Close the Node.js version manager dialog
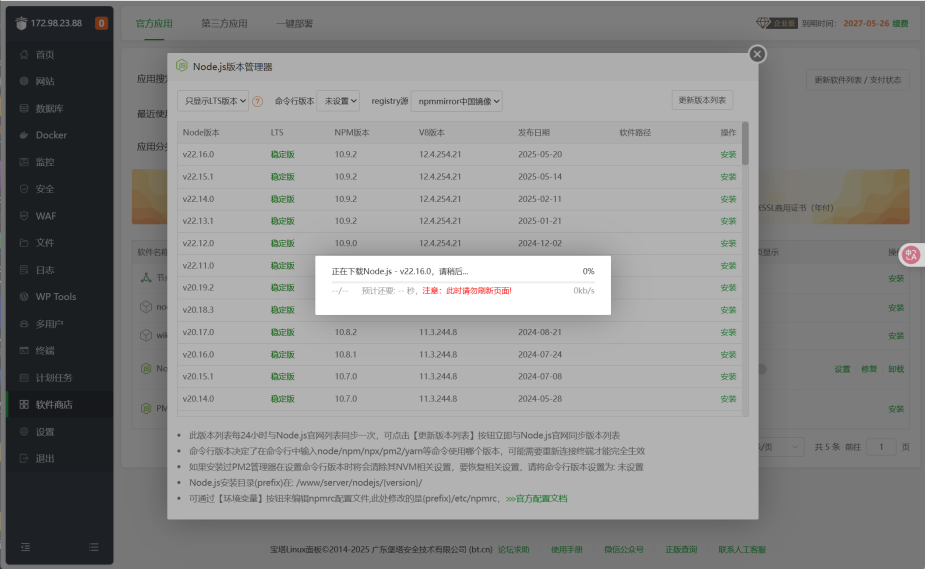The width and height of the screenshot is (925, 569). pos(757,54)
